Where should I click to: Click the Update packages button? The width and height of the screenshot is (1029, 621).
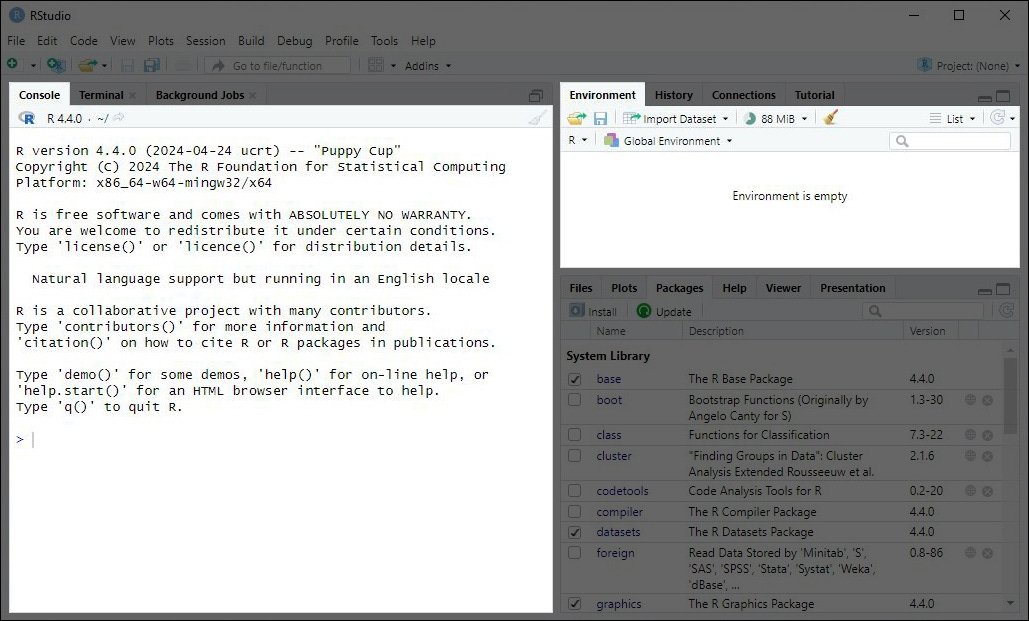coord(664,311)
